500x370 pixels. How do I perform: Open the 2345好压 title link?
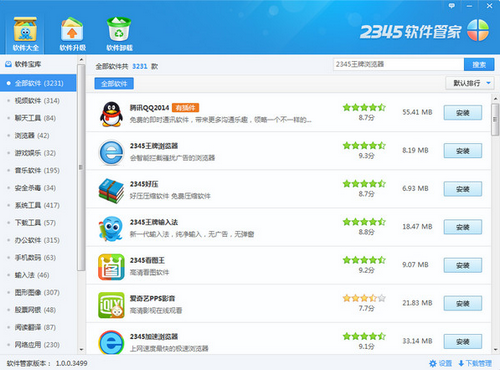tap(144, 184)
